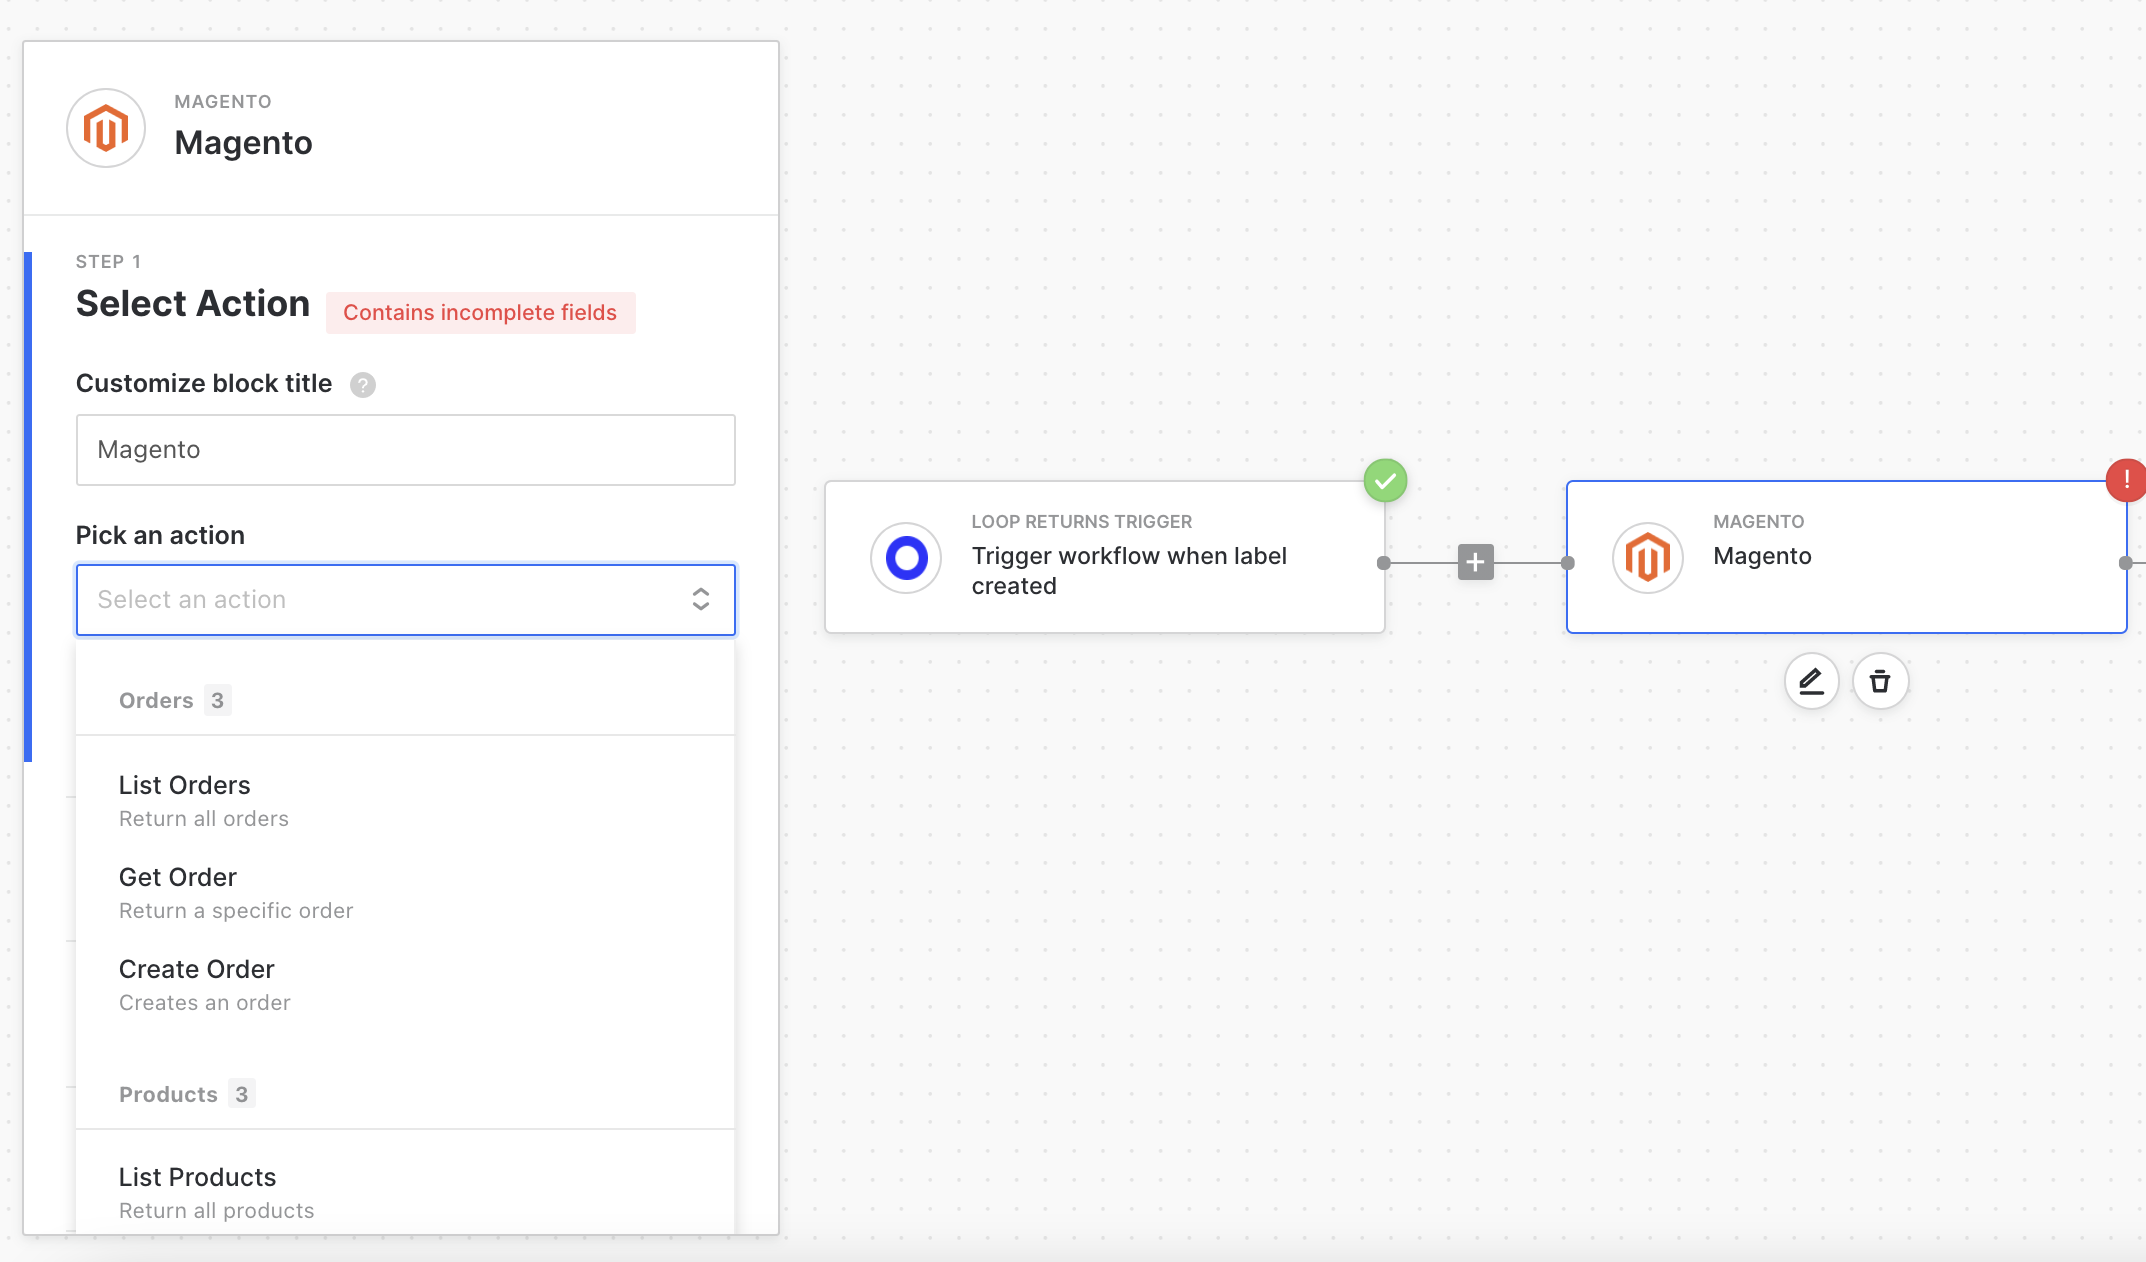Click the Contains incomplete fields warning label
The image size is (2146, 1262).
[x=480, y=313]
